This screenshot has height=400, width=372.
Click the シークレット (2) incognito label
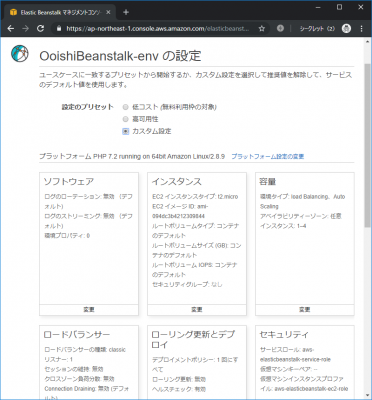point(317,29)
